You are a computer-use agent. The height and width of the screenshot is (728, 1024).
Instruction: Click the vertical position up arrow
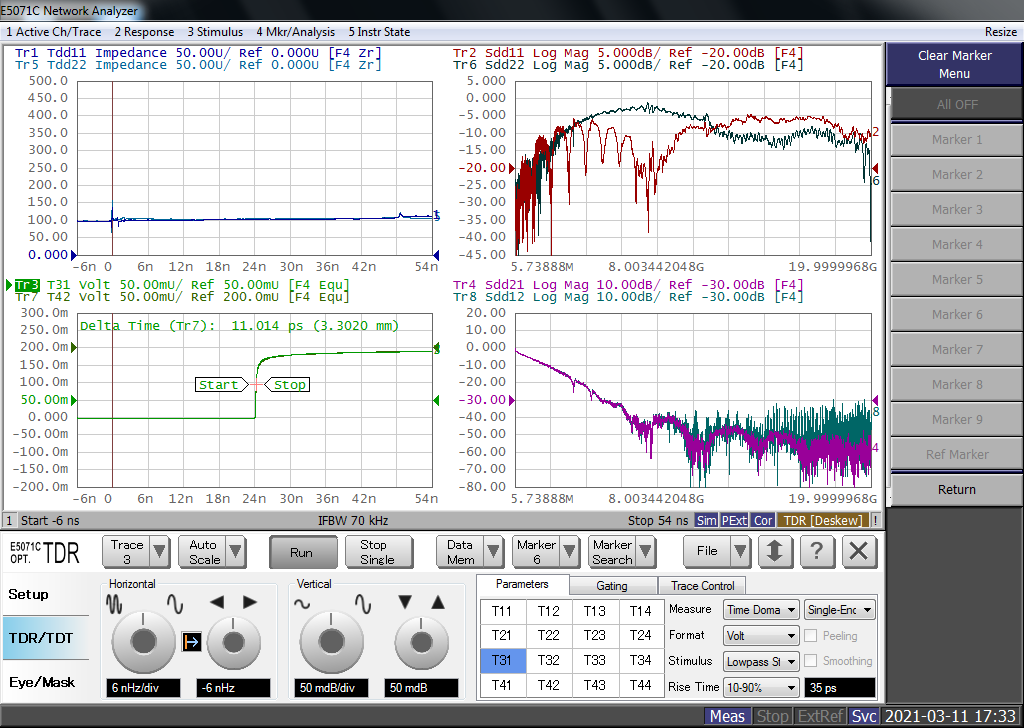(x=437, y=602)
